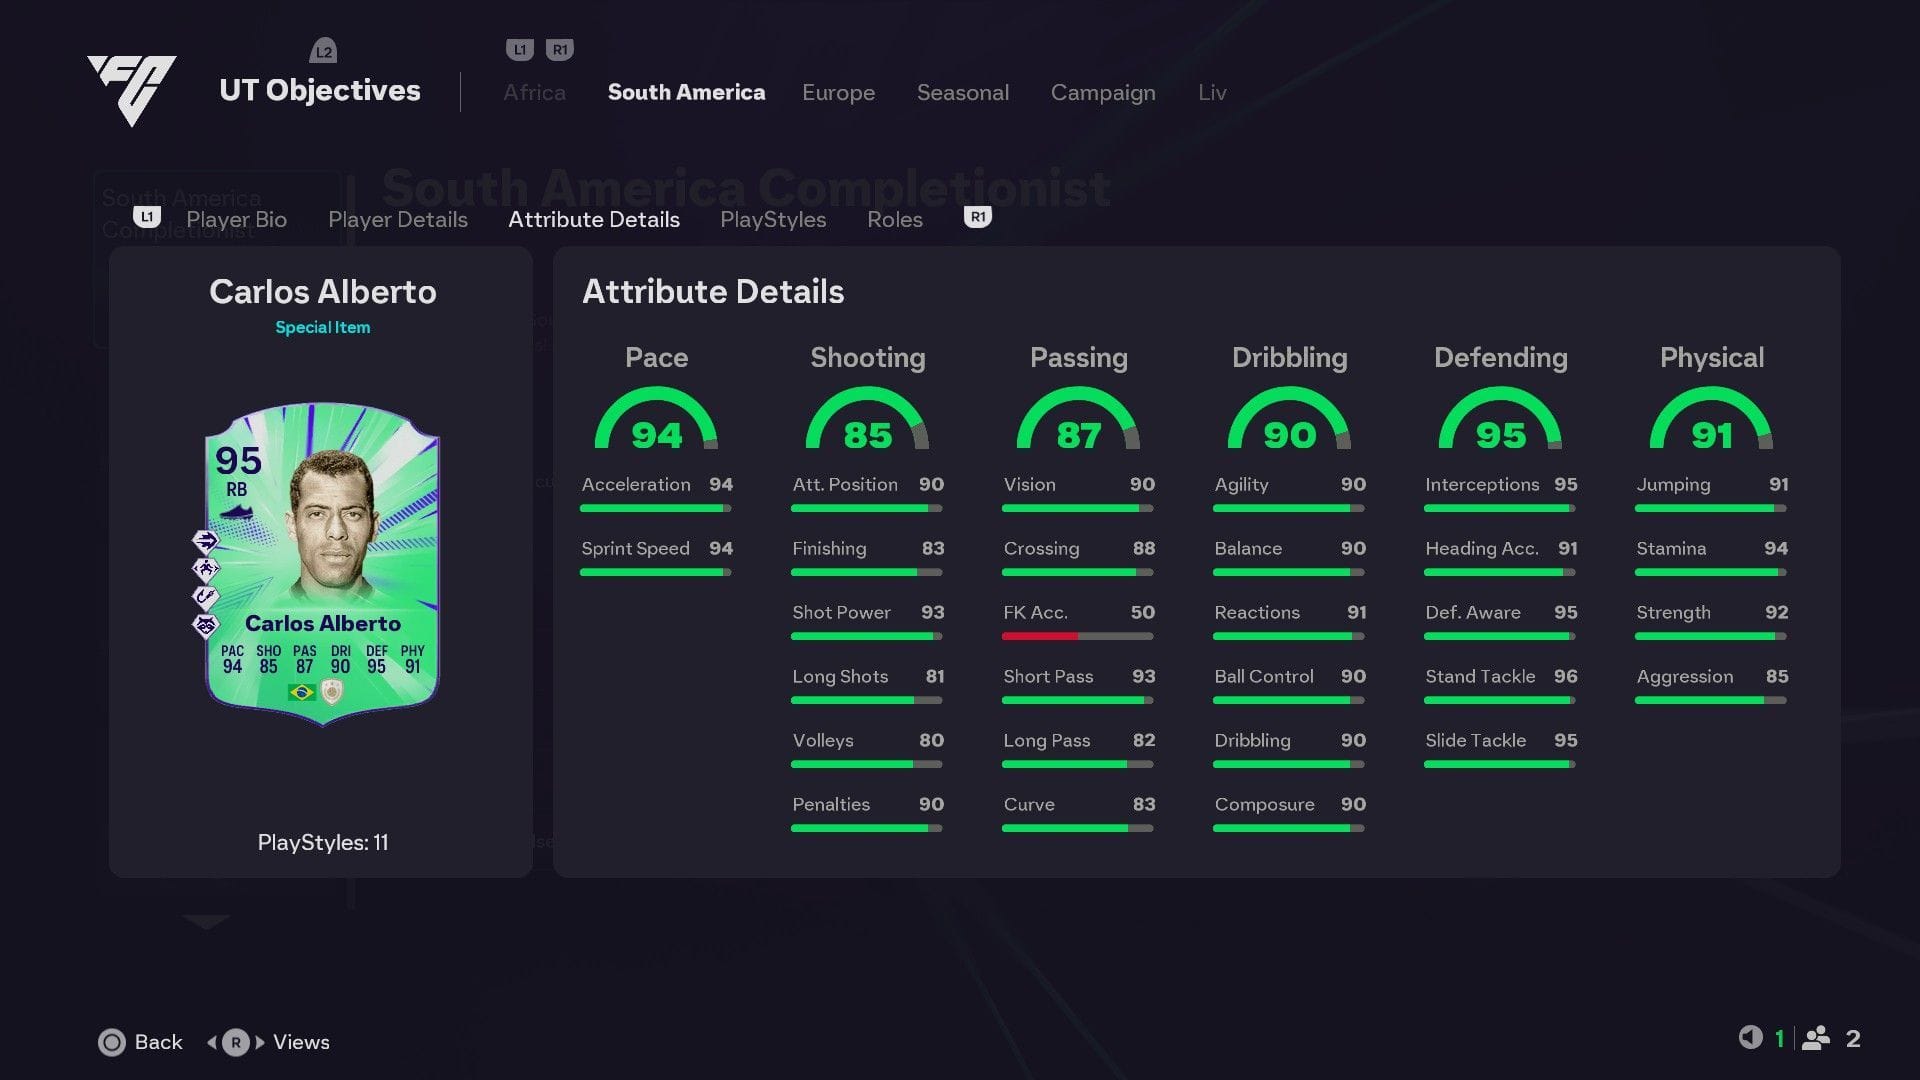Open the PlayStyles tab
Screen dimensions: 1920x1080
773,219
